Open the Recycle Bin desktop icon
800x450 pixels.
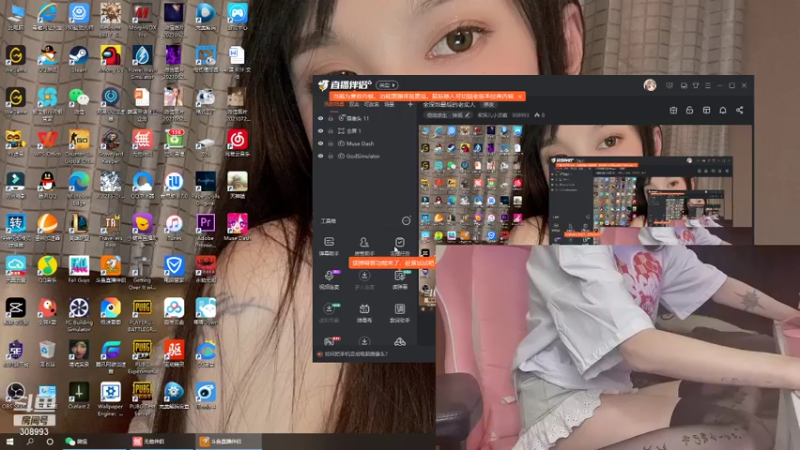(47, 353)
